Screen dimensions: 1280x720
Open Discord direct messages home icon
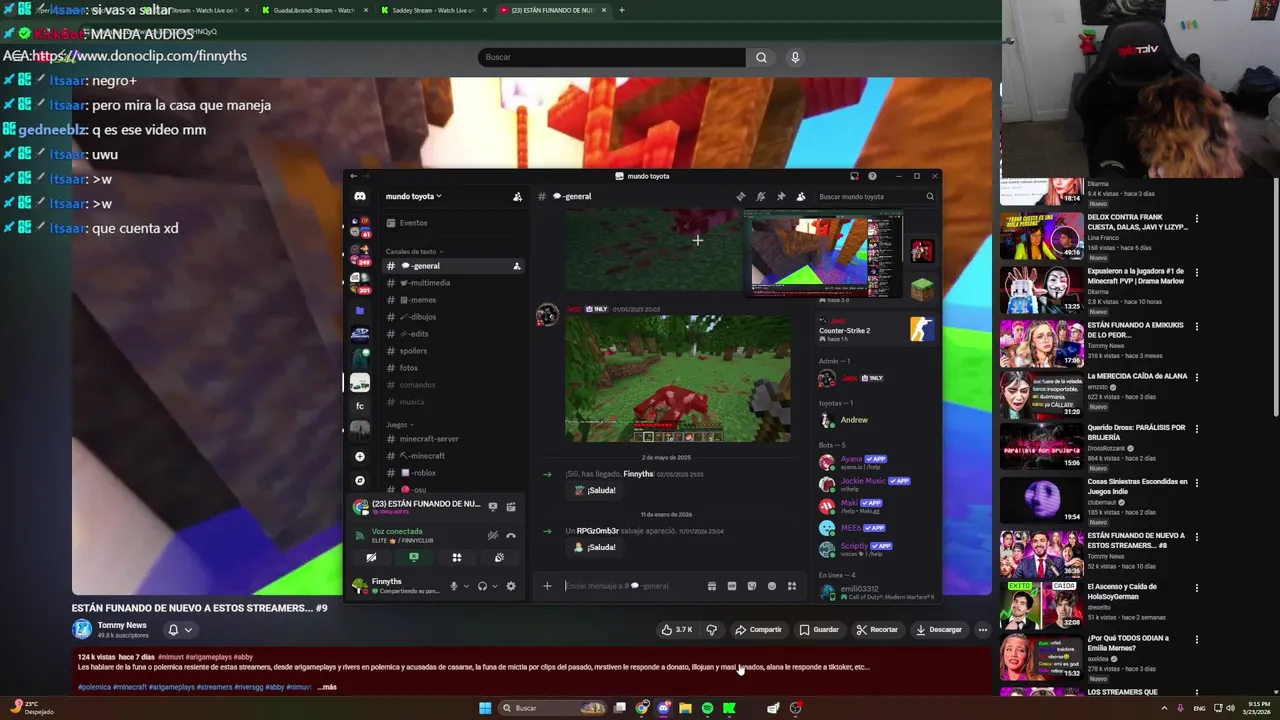pyautogui.click(x=360, y=197)
